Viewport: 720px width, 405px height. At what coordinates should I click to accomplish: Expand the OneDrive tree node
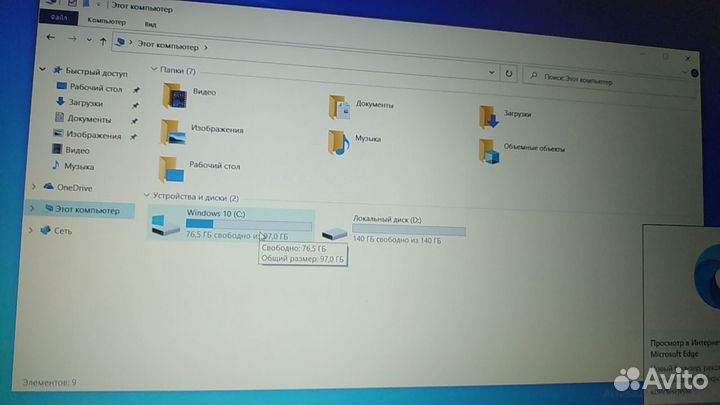(x=34, y=186)
